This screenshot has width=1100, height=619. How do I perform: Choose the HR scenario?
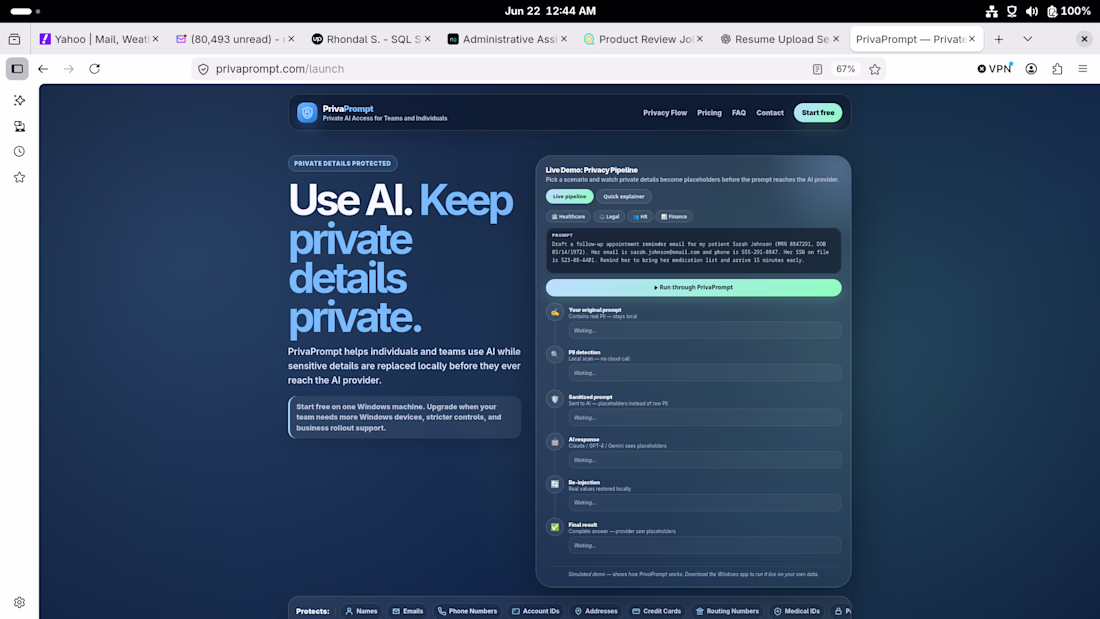[x=640, y=217]
